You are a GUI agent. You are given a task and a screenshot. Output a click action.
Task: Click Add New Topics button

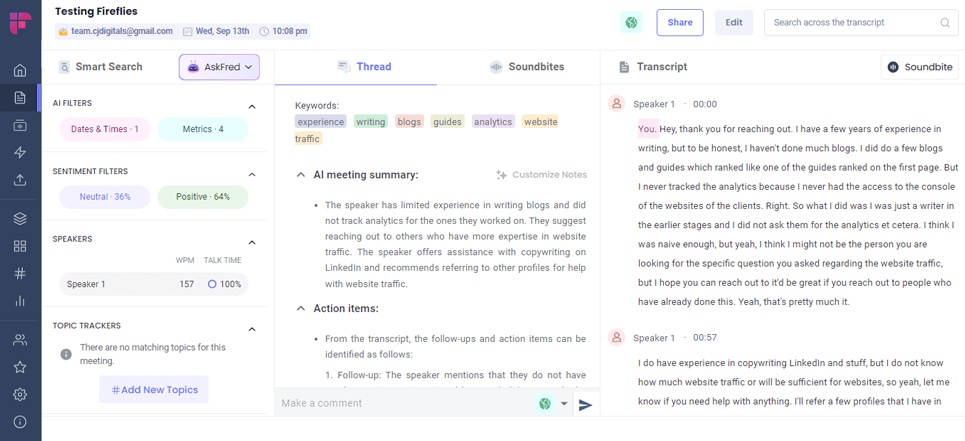point(154,390)
